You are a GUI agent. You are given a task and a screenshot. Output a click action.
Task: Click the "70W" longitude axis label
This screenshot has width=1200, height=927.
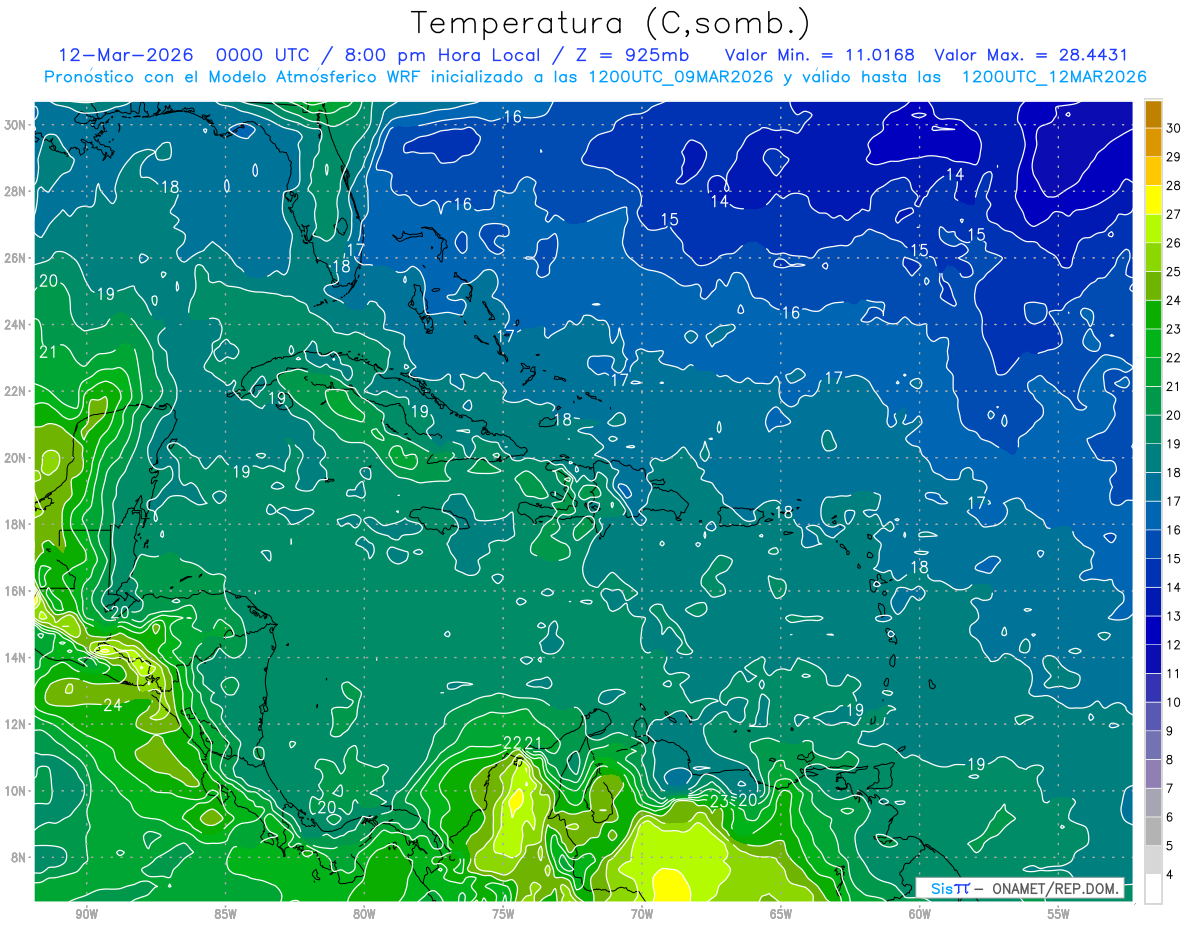(x=642, y=914)
